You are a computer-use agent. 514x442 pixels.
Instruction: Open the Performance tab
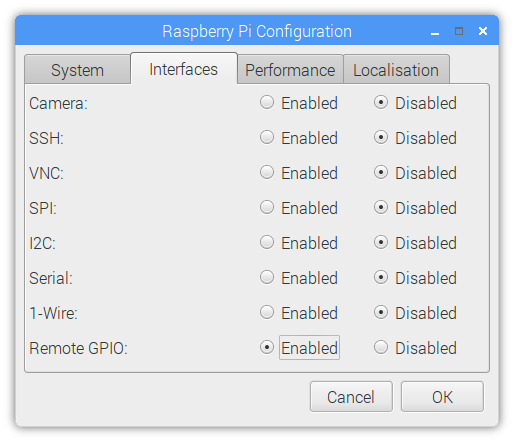(x=290, y=70)
